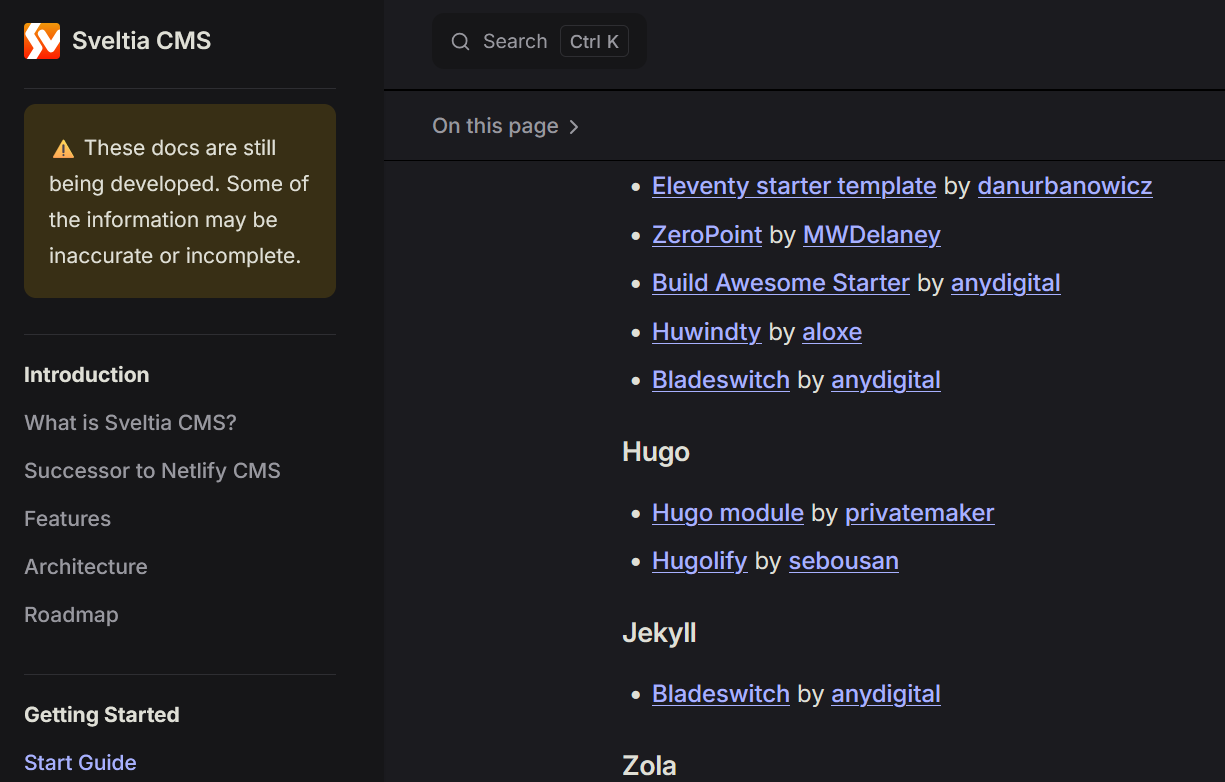This screenshot has width=1225, height=782.
Task: Open What is Sveltia CMS? page
Action: click(130, 423)
